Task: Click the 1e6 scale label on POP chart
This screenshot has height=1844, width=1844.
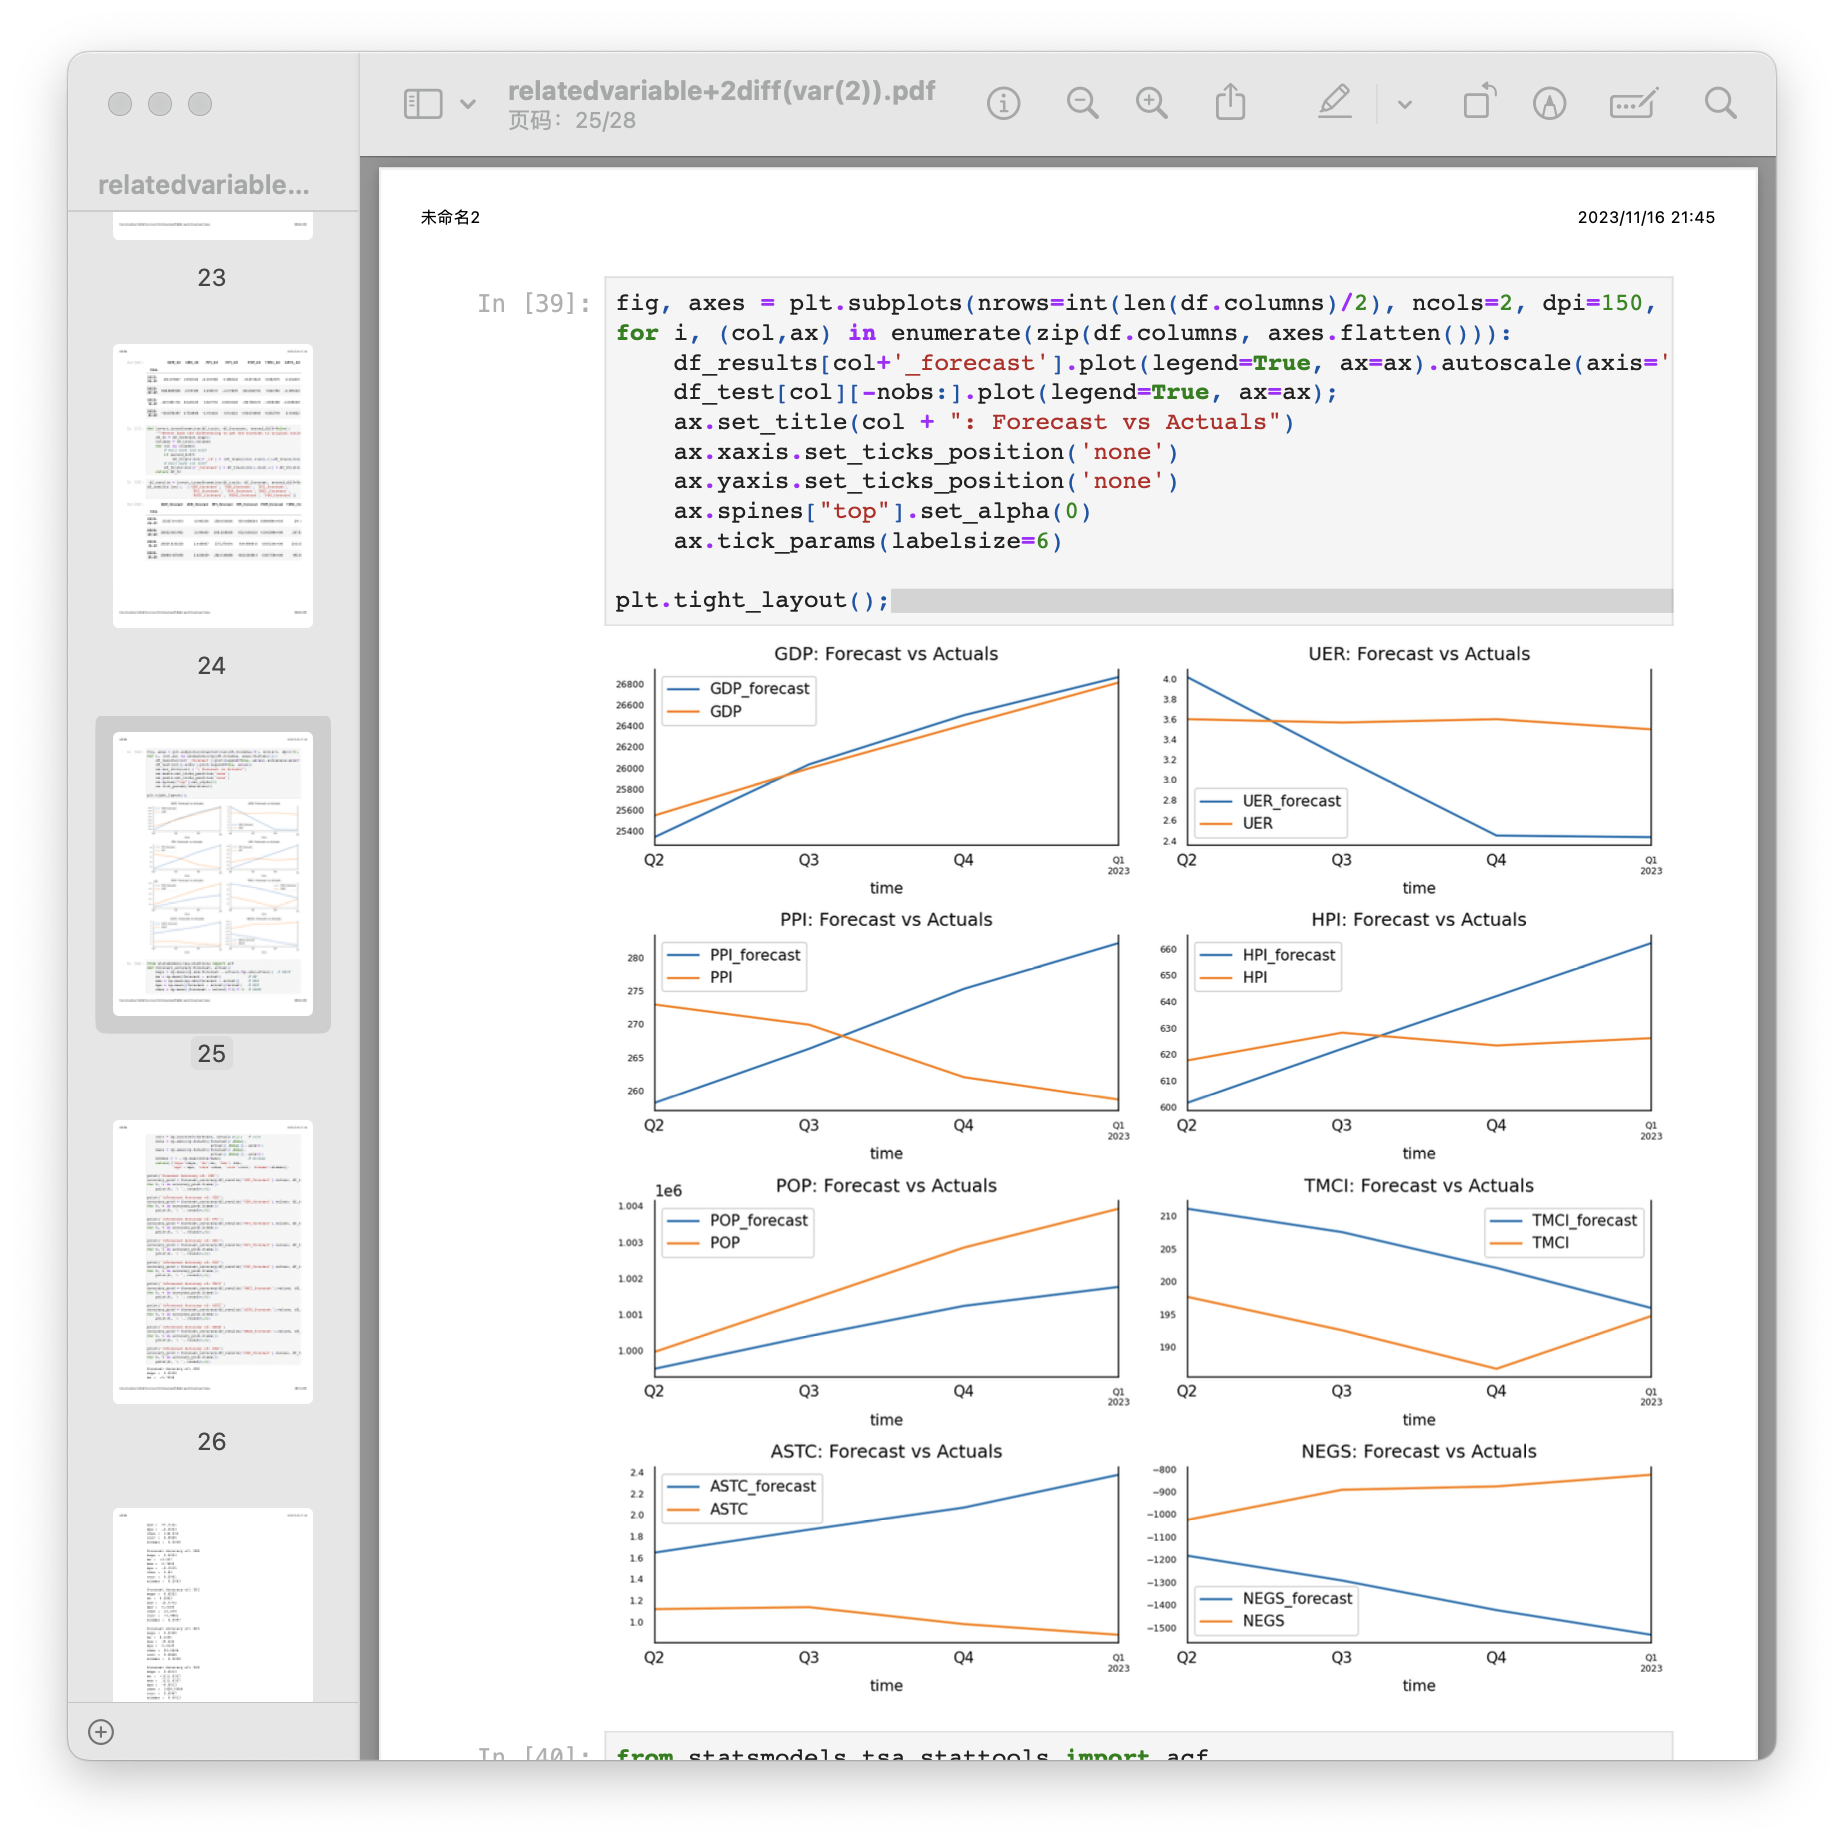Action: 668,1191
